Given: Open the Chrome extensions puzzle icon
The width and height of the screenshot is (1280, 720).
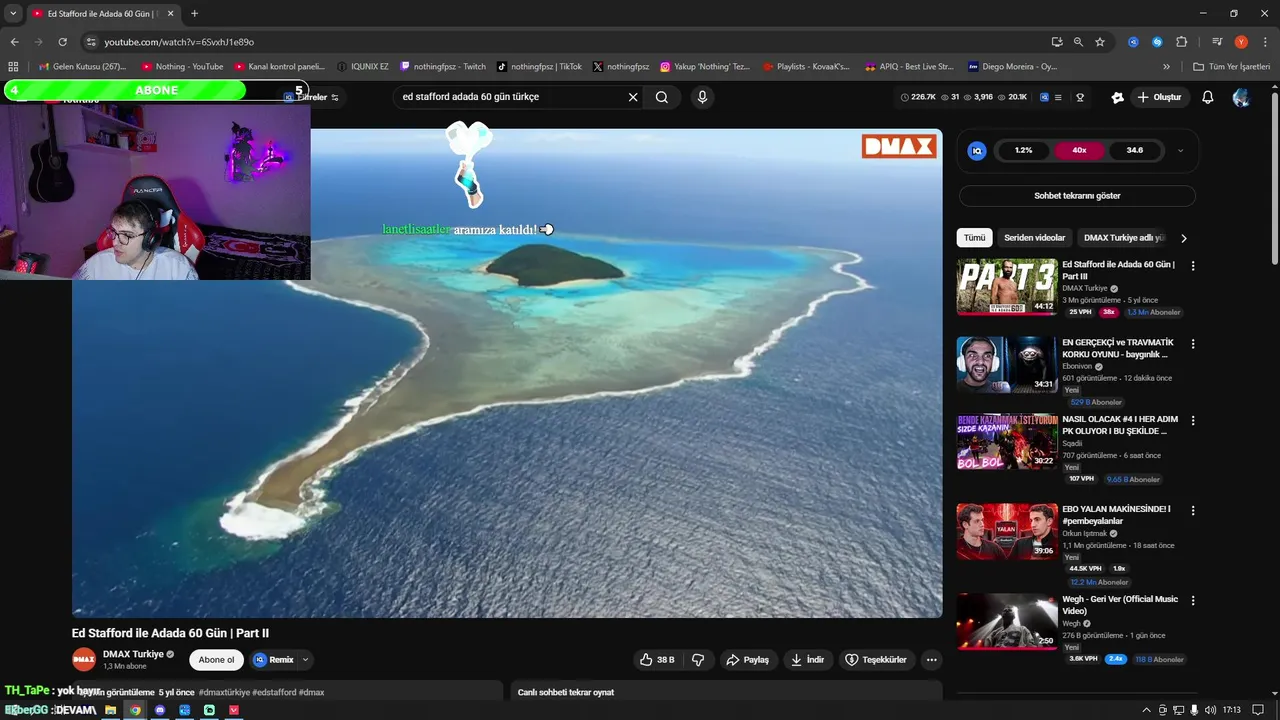Looking at the screenshot, I should coord(1182,42).
